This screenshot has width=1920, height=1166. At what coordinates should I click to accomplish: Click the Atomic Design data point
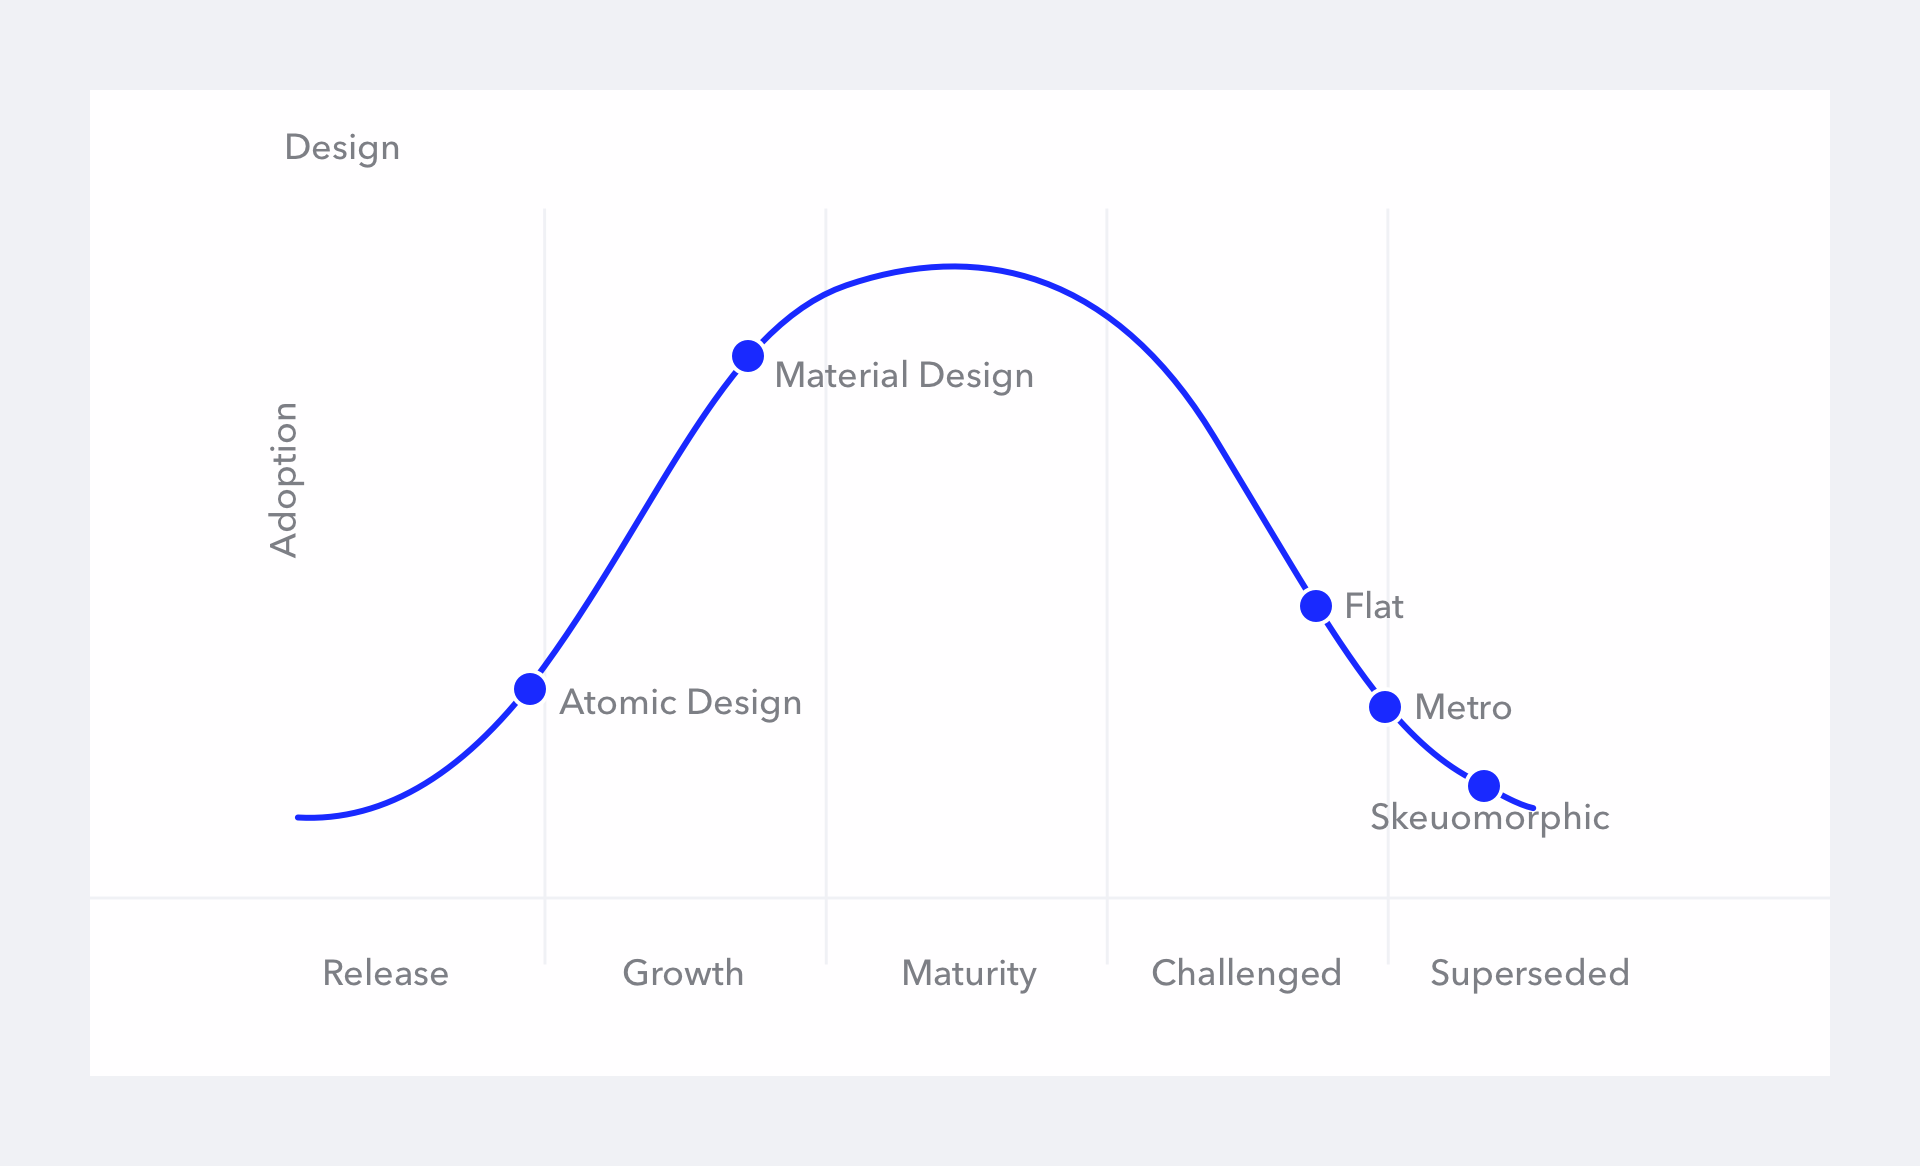(x=530, y=689)
